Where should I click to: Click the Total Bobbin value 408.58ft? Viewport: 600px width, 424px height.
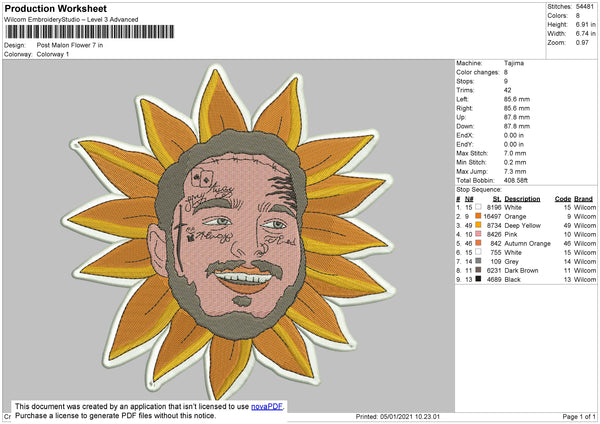515,180
